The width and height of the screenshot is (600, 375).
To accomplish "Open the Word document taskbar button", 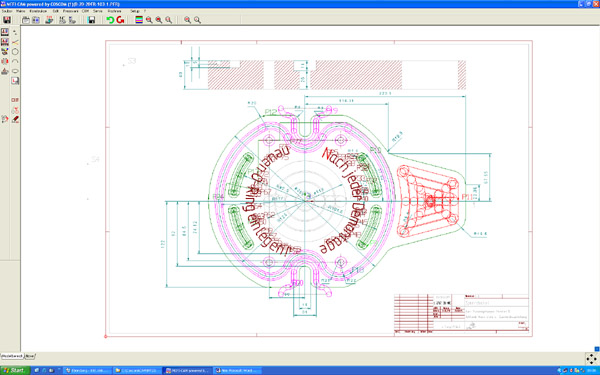I will (237, 370).
